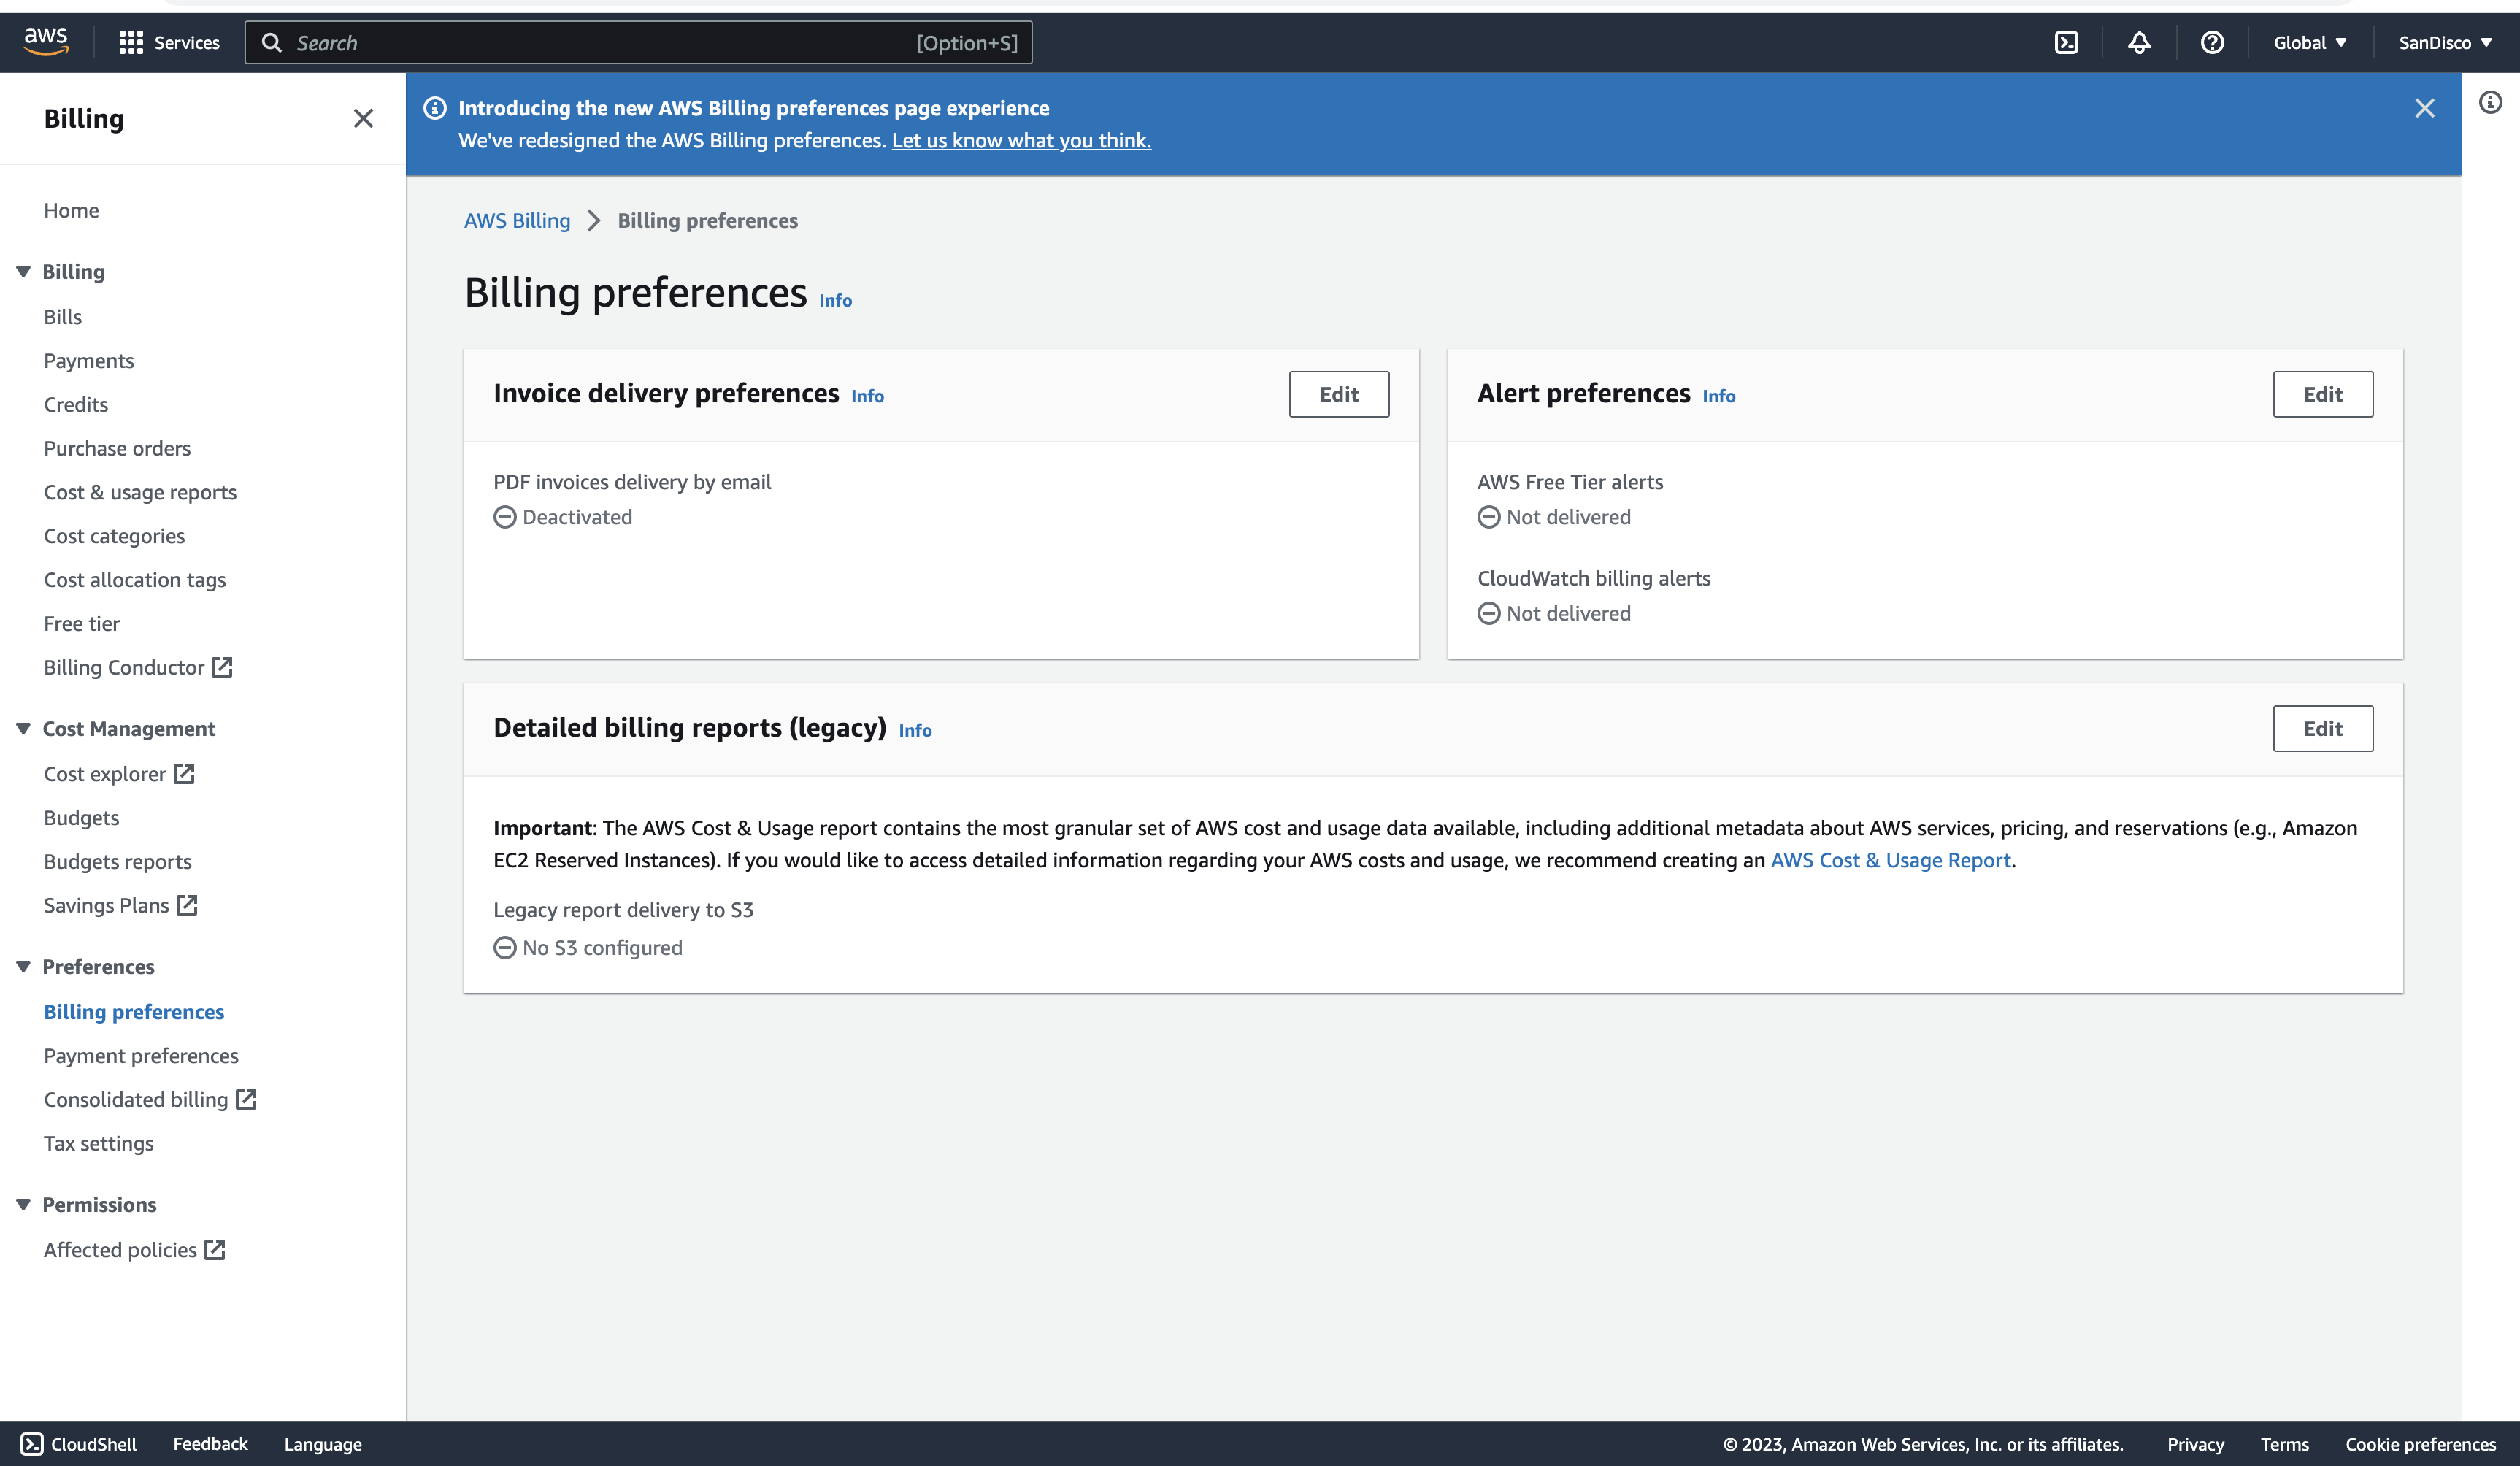Click CloudShell in the footer bar
This screenshot has height=1466, width=2520.
79,1443
